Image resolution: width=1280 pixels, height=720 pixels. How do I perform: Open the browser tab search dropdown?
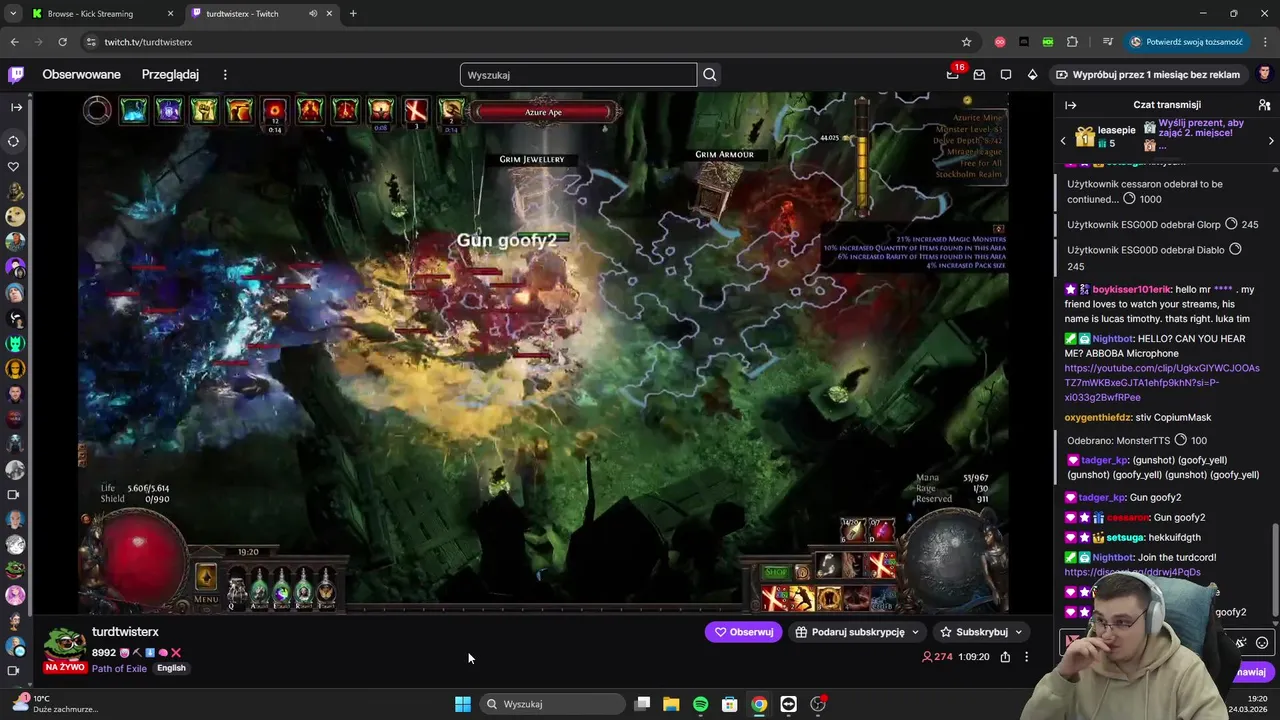pos(12,14)
